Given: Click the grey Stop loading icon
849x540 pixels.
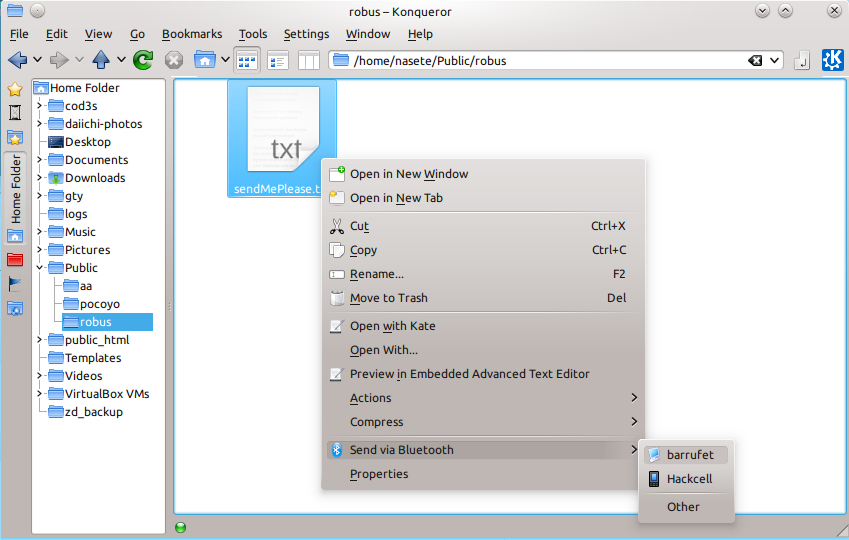Looking at the screenshot, I should [x=174, y=60].
